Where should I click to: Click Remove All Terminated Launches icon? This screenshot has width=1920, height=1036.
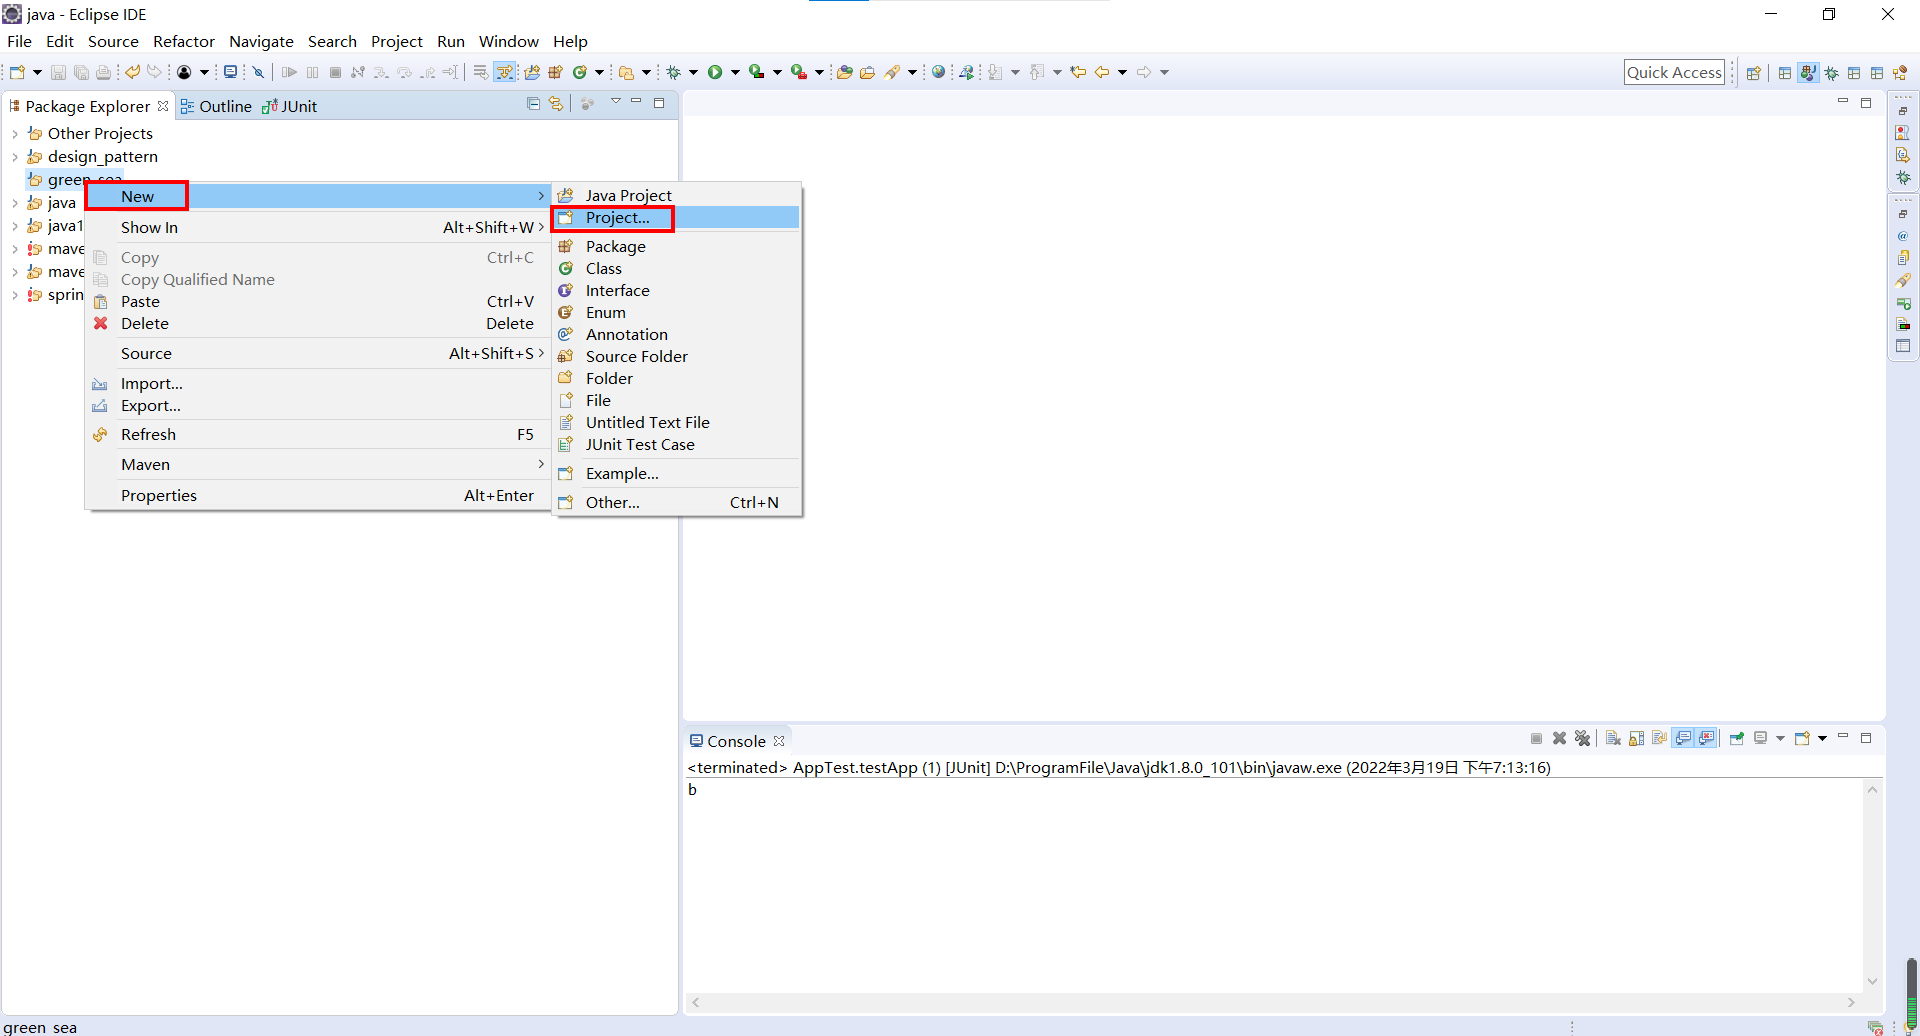pyautogui.click(x=1582, y=739)
